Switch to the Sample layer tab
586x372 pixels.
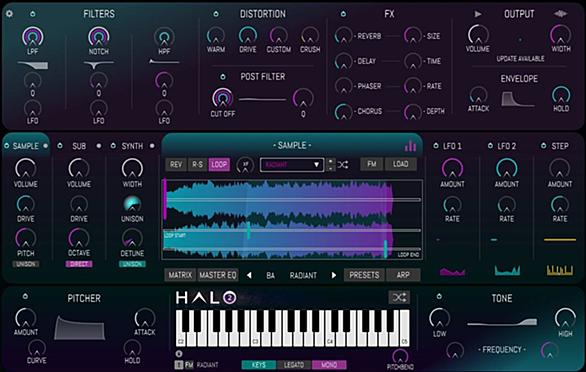[x=25, y=146]
